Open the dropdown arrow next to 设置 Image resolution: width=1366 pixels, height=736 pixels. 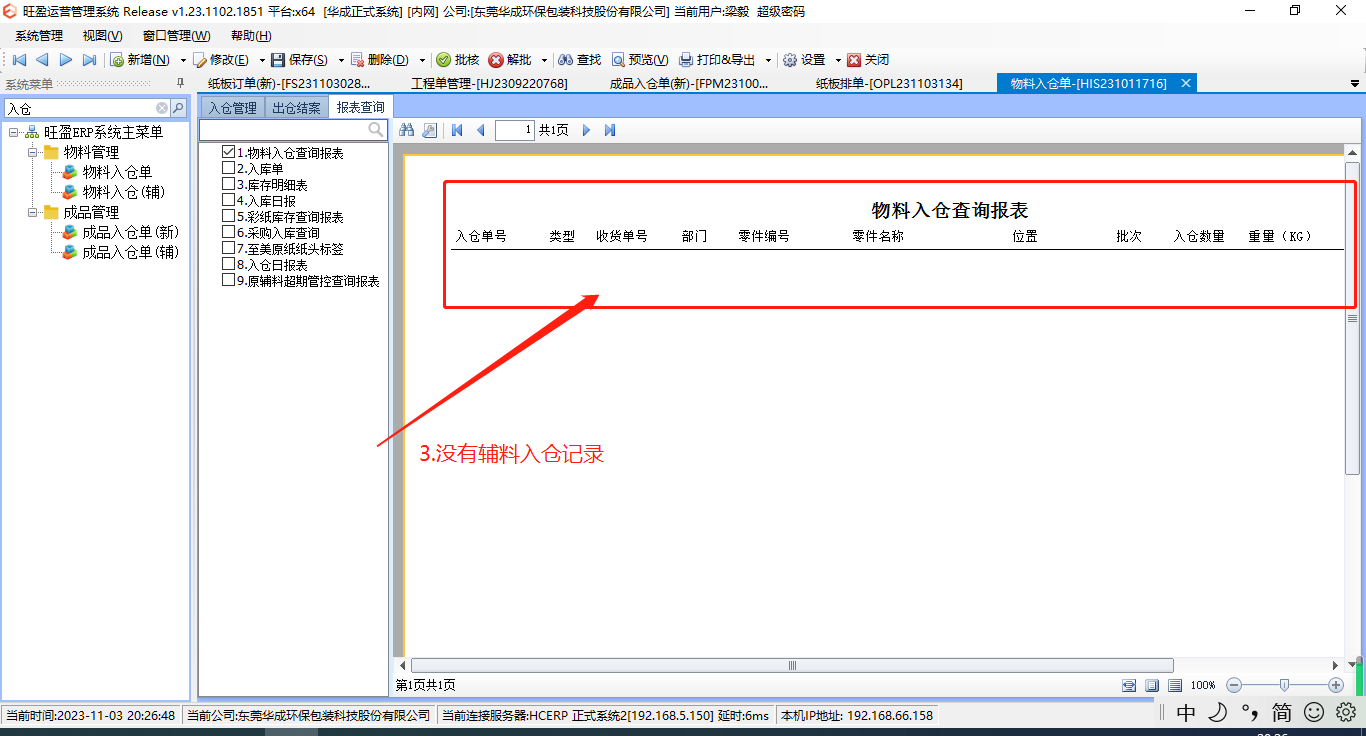point(838,60)
